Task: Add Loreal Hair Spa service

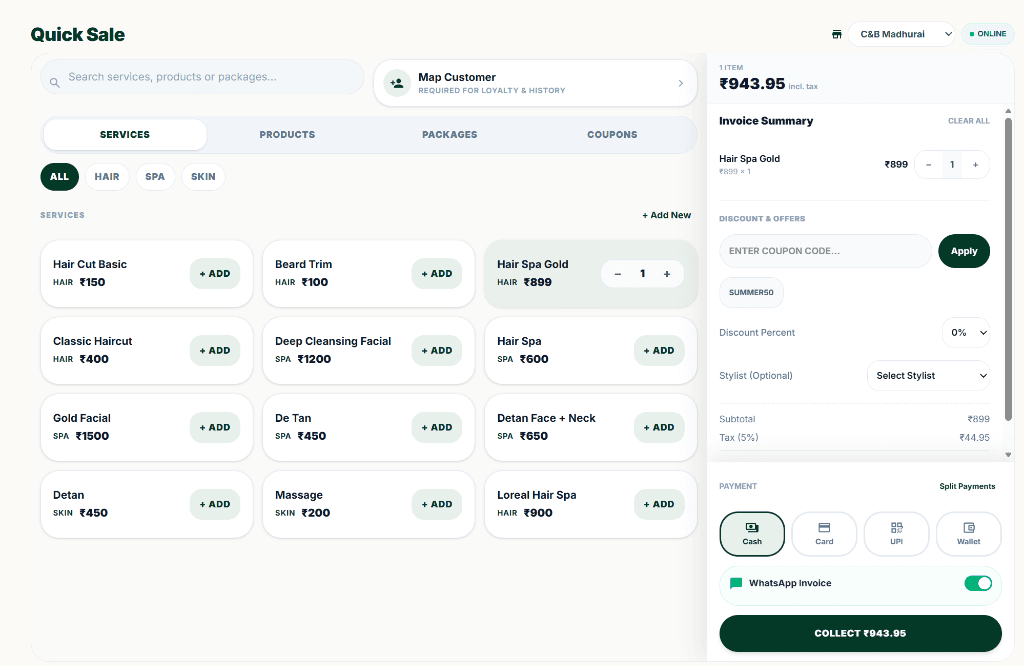Action: point(659,504)
